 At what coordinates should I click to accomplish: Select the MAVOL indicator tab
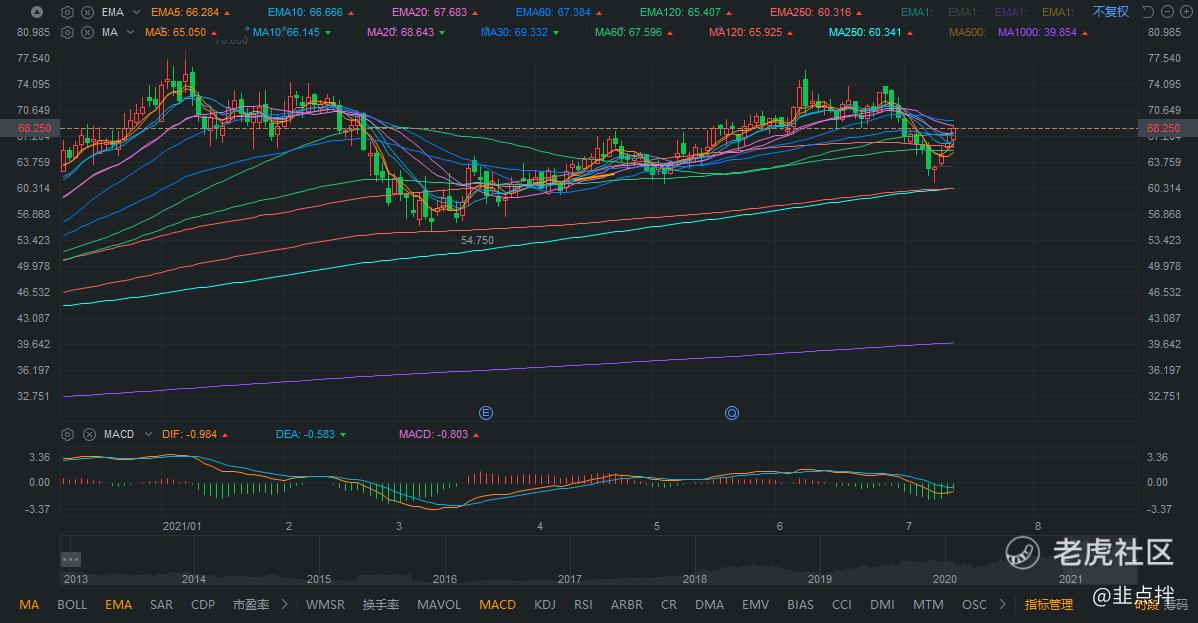439,605
